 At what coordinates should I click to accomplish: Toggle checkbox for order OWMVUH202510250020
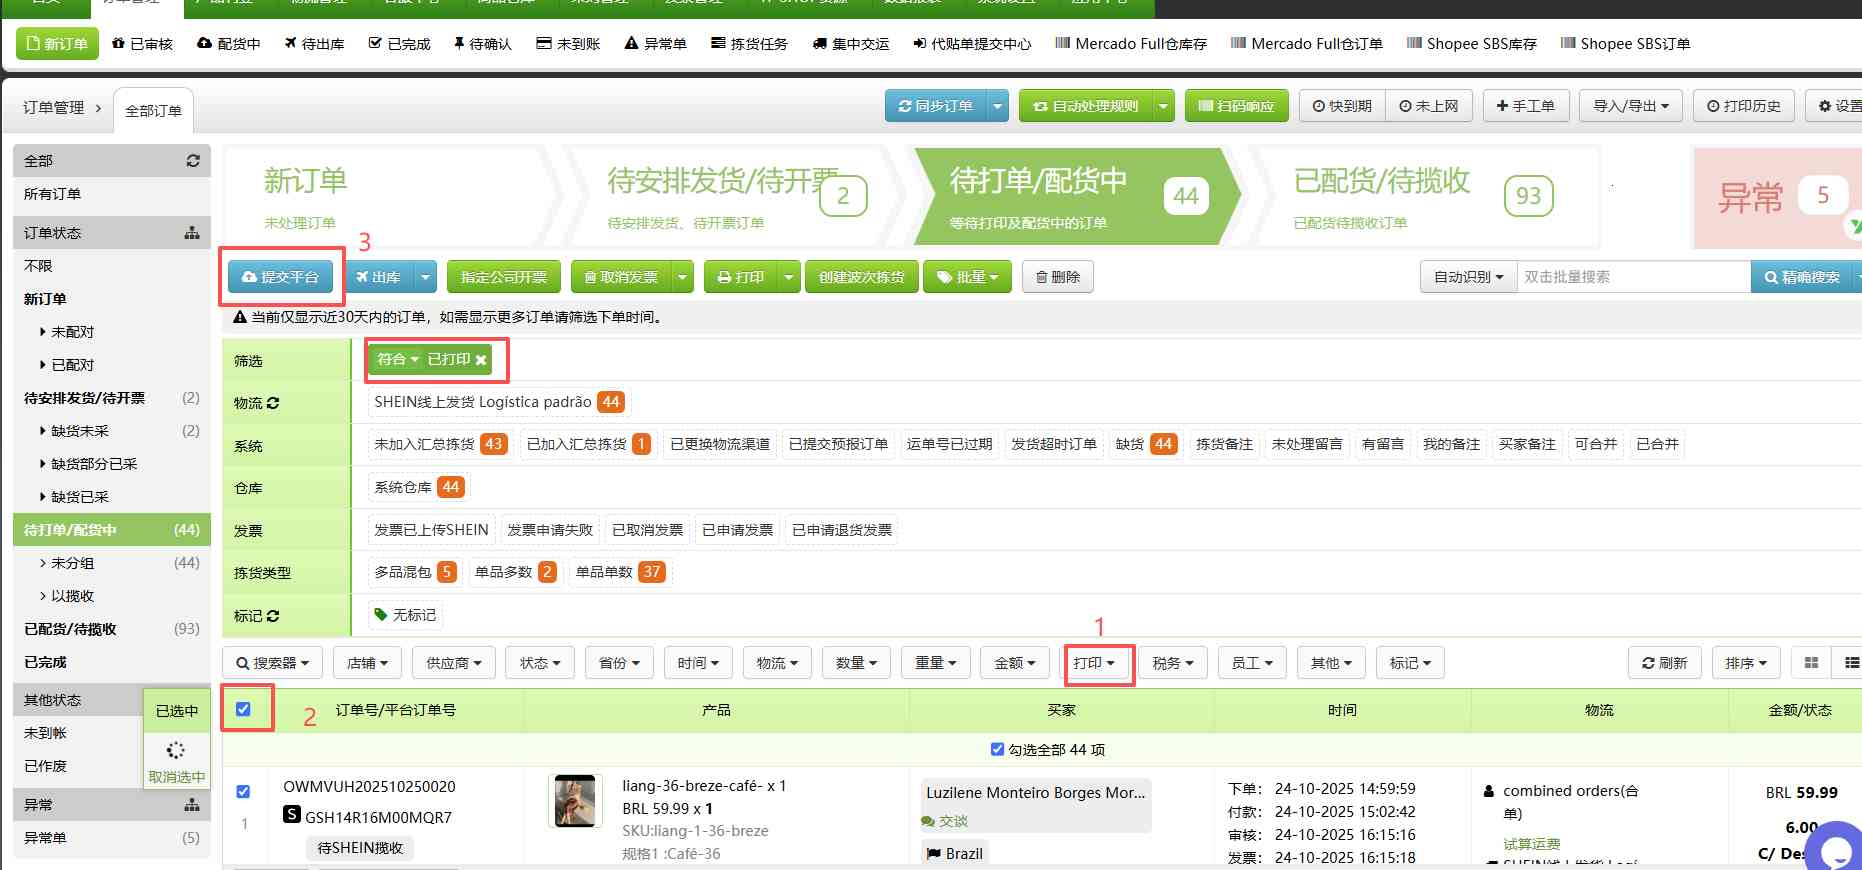(243, 791)
